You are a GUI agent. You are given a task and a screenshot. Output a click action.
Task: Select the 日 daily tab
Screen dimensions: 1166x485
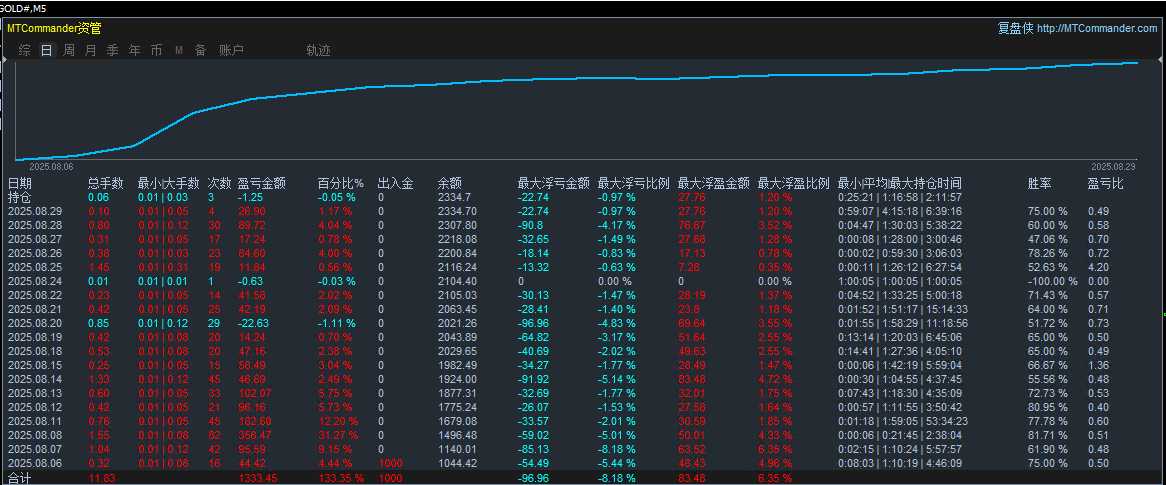pos(47,51)
